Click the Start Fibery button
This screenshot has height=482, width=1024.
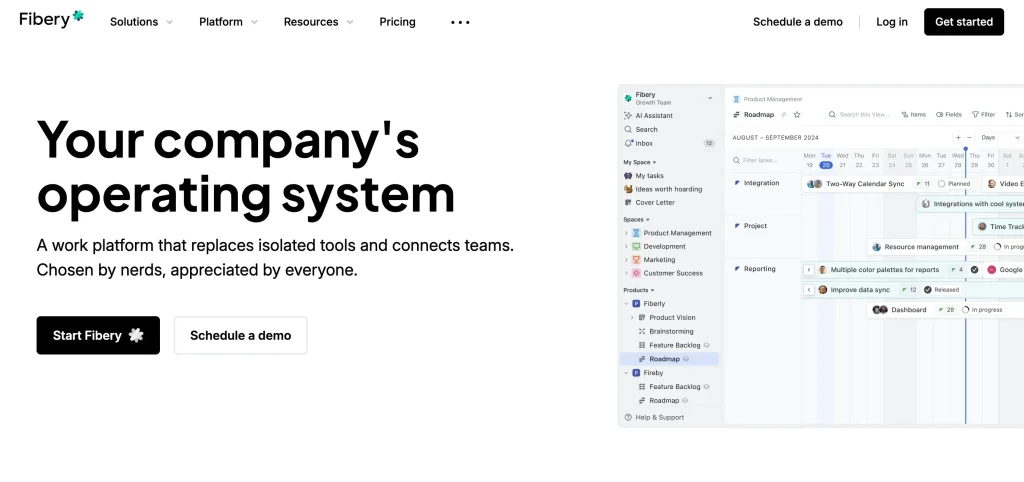pos(98,335)
